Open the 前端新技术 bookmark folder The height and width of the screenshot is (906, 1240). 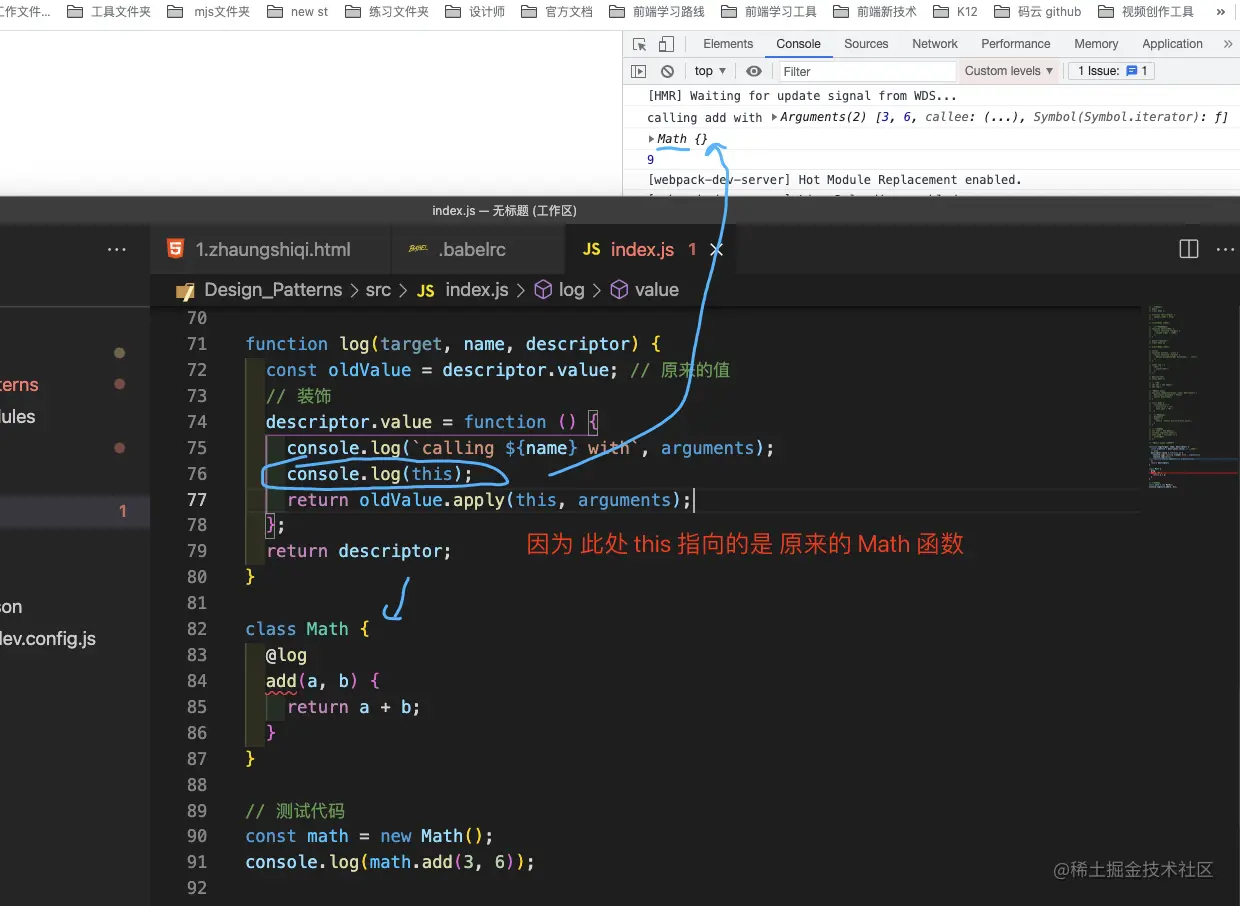[x=875, y=12]
